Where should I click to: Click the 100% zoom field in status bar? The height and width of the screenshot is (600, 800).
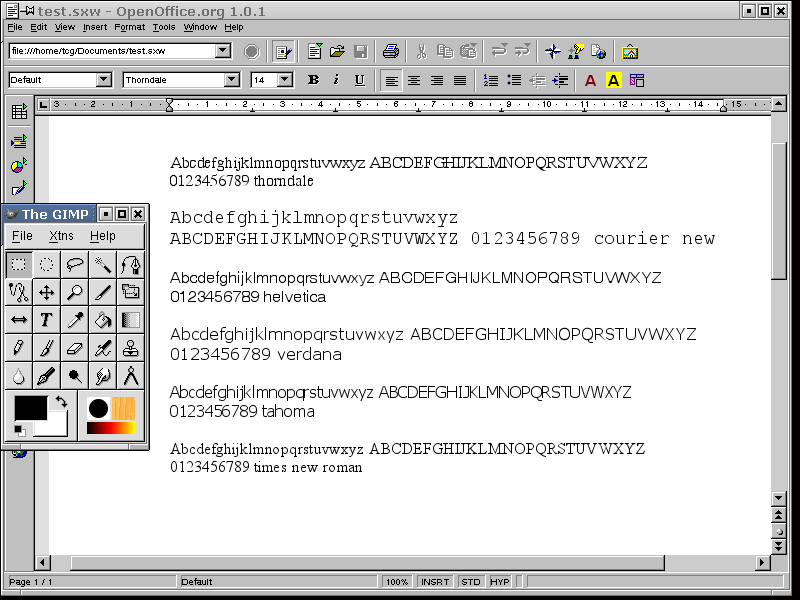(397, 582)
